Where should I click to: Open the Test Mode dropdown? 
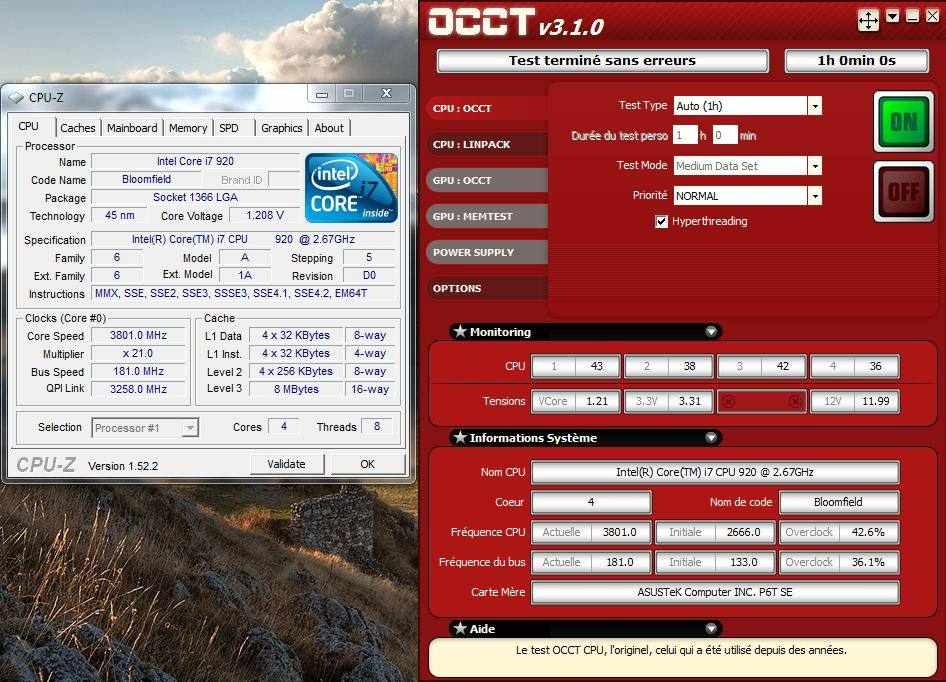(814, 165)
